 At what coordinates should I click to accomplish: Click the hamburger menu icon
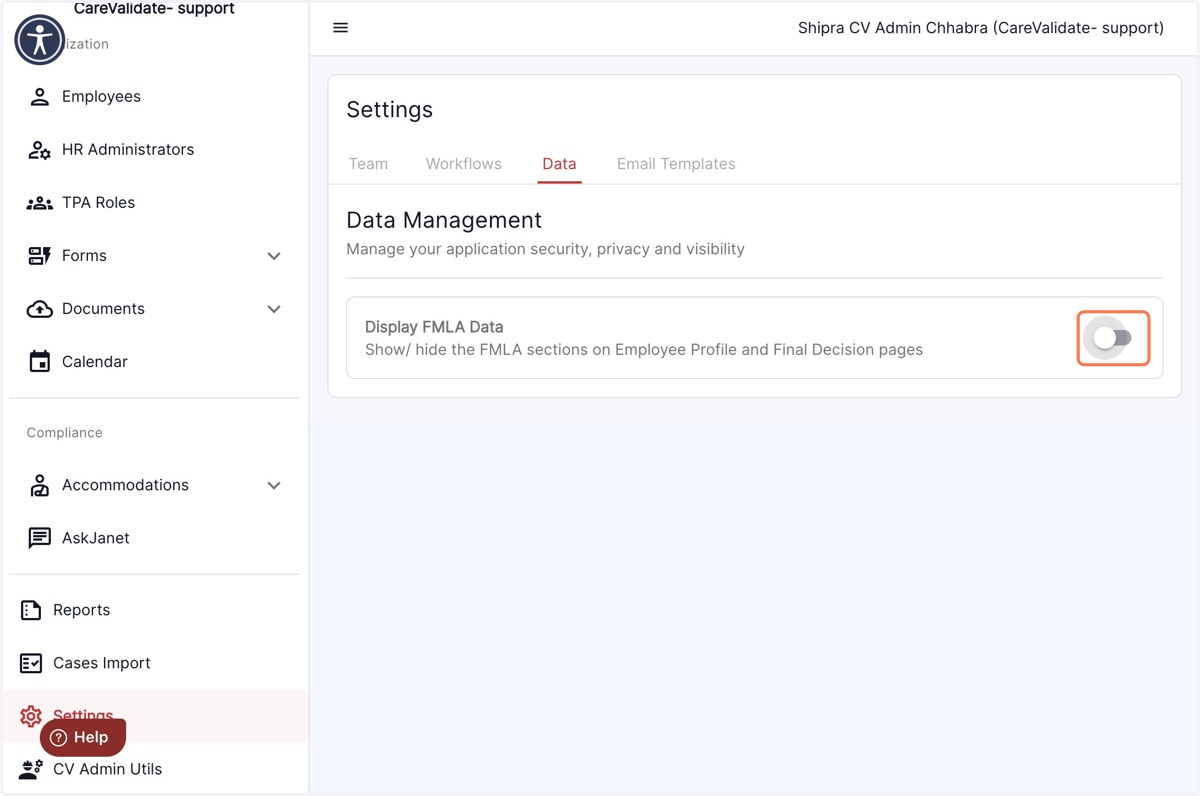click(x=340, y=28)
